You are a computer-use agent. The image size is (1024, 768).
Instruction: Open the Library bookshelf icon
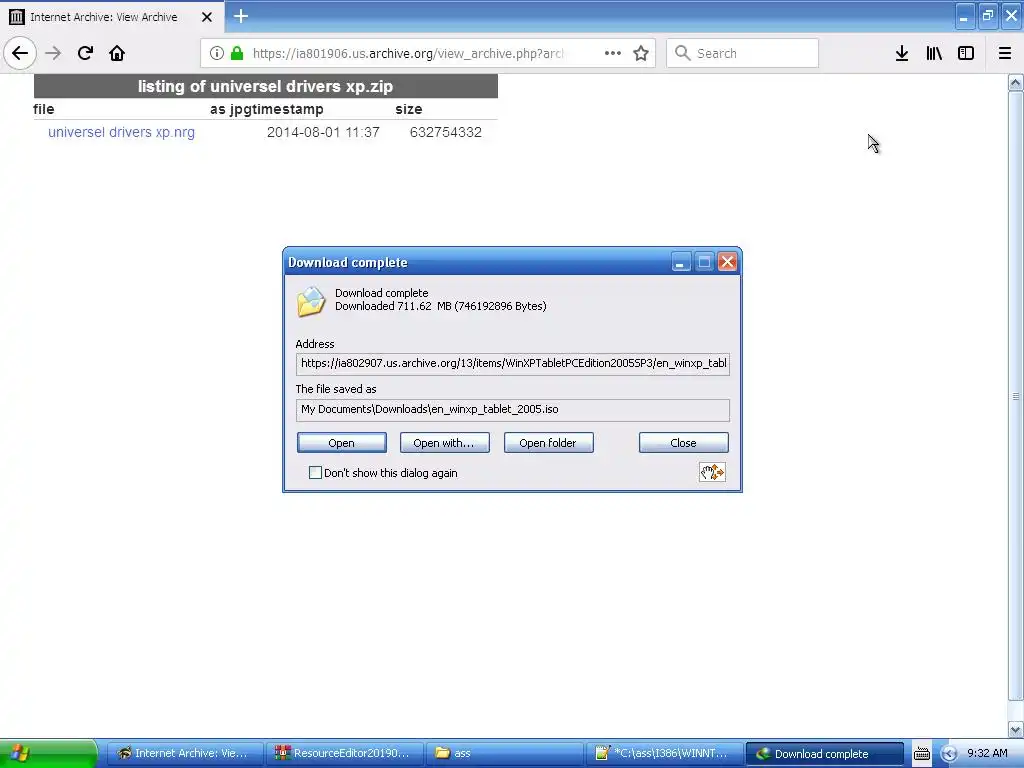point(934,53)
